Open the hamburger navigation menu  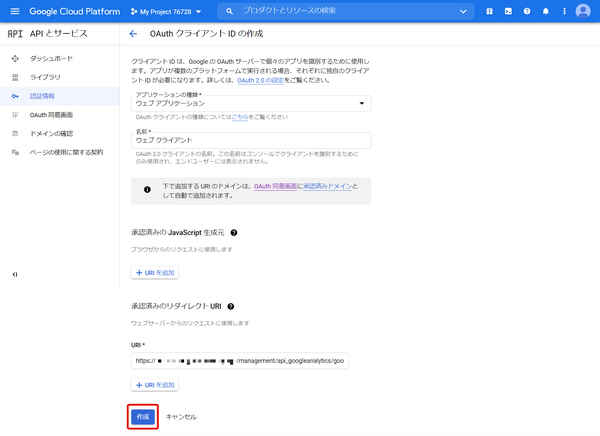15,11
